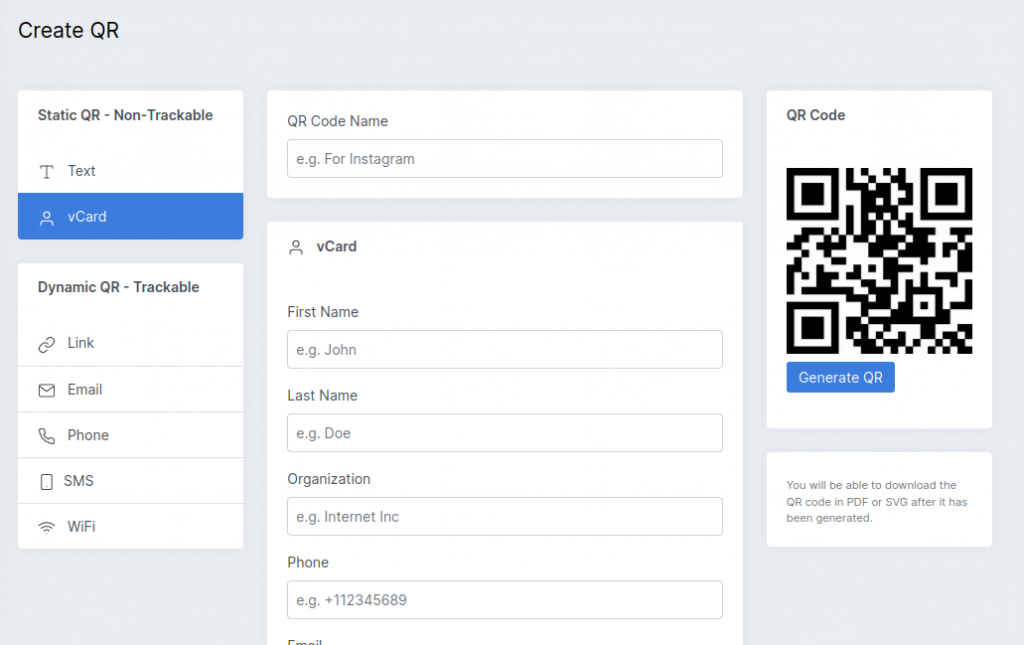Screen dimensions: 1024x645
Task: Click the person icon beside vCard form heading
Action: (x=296, y=247)
